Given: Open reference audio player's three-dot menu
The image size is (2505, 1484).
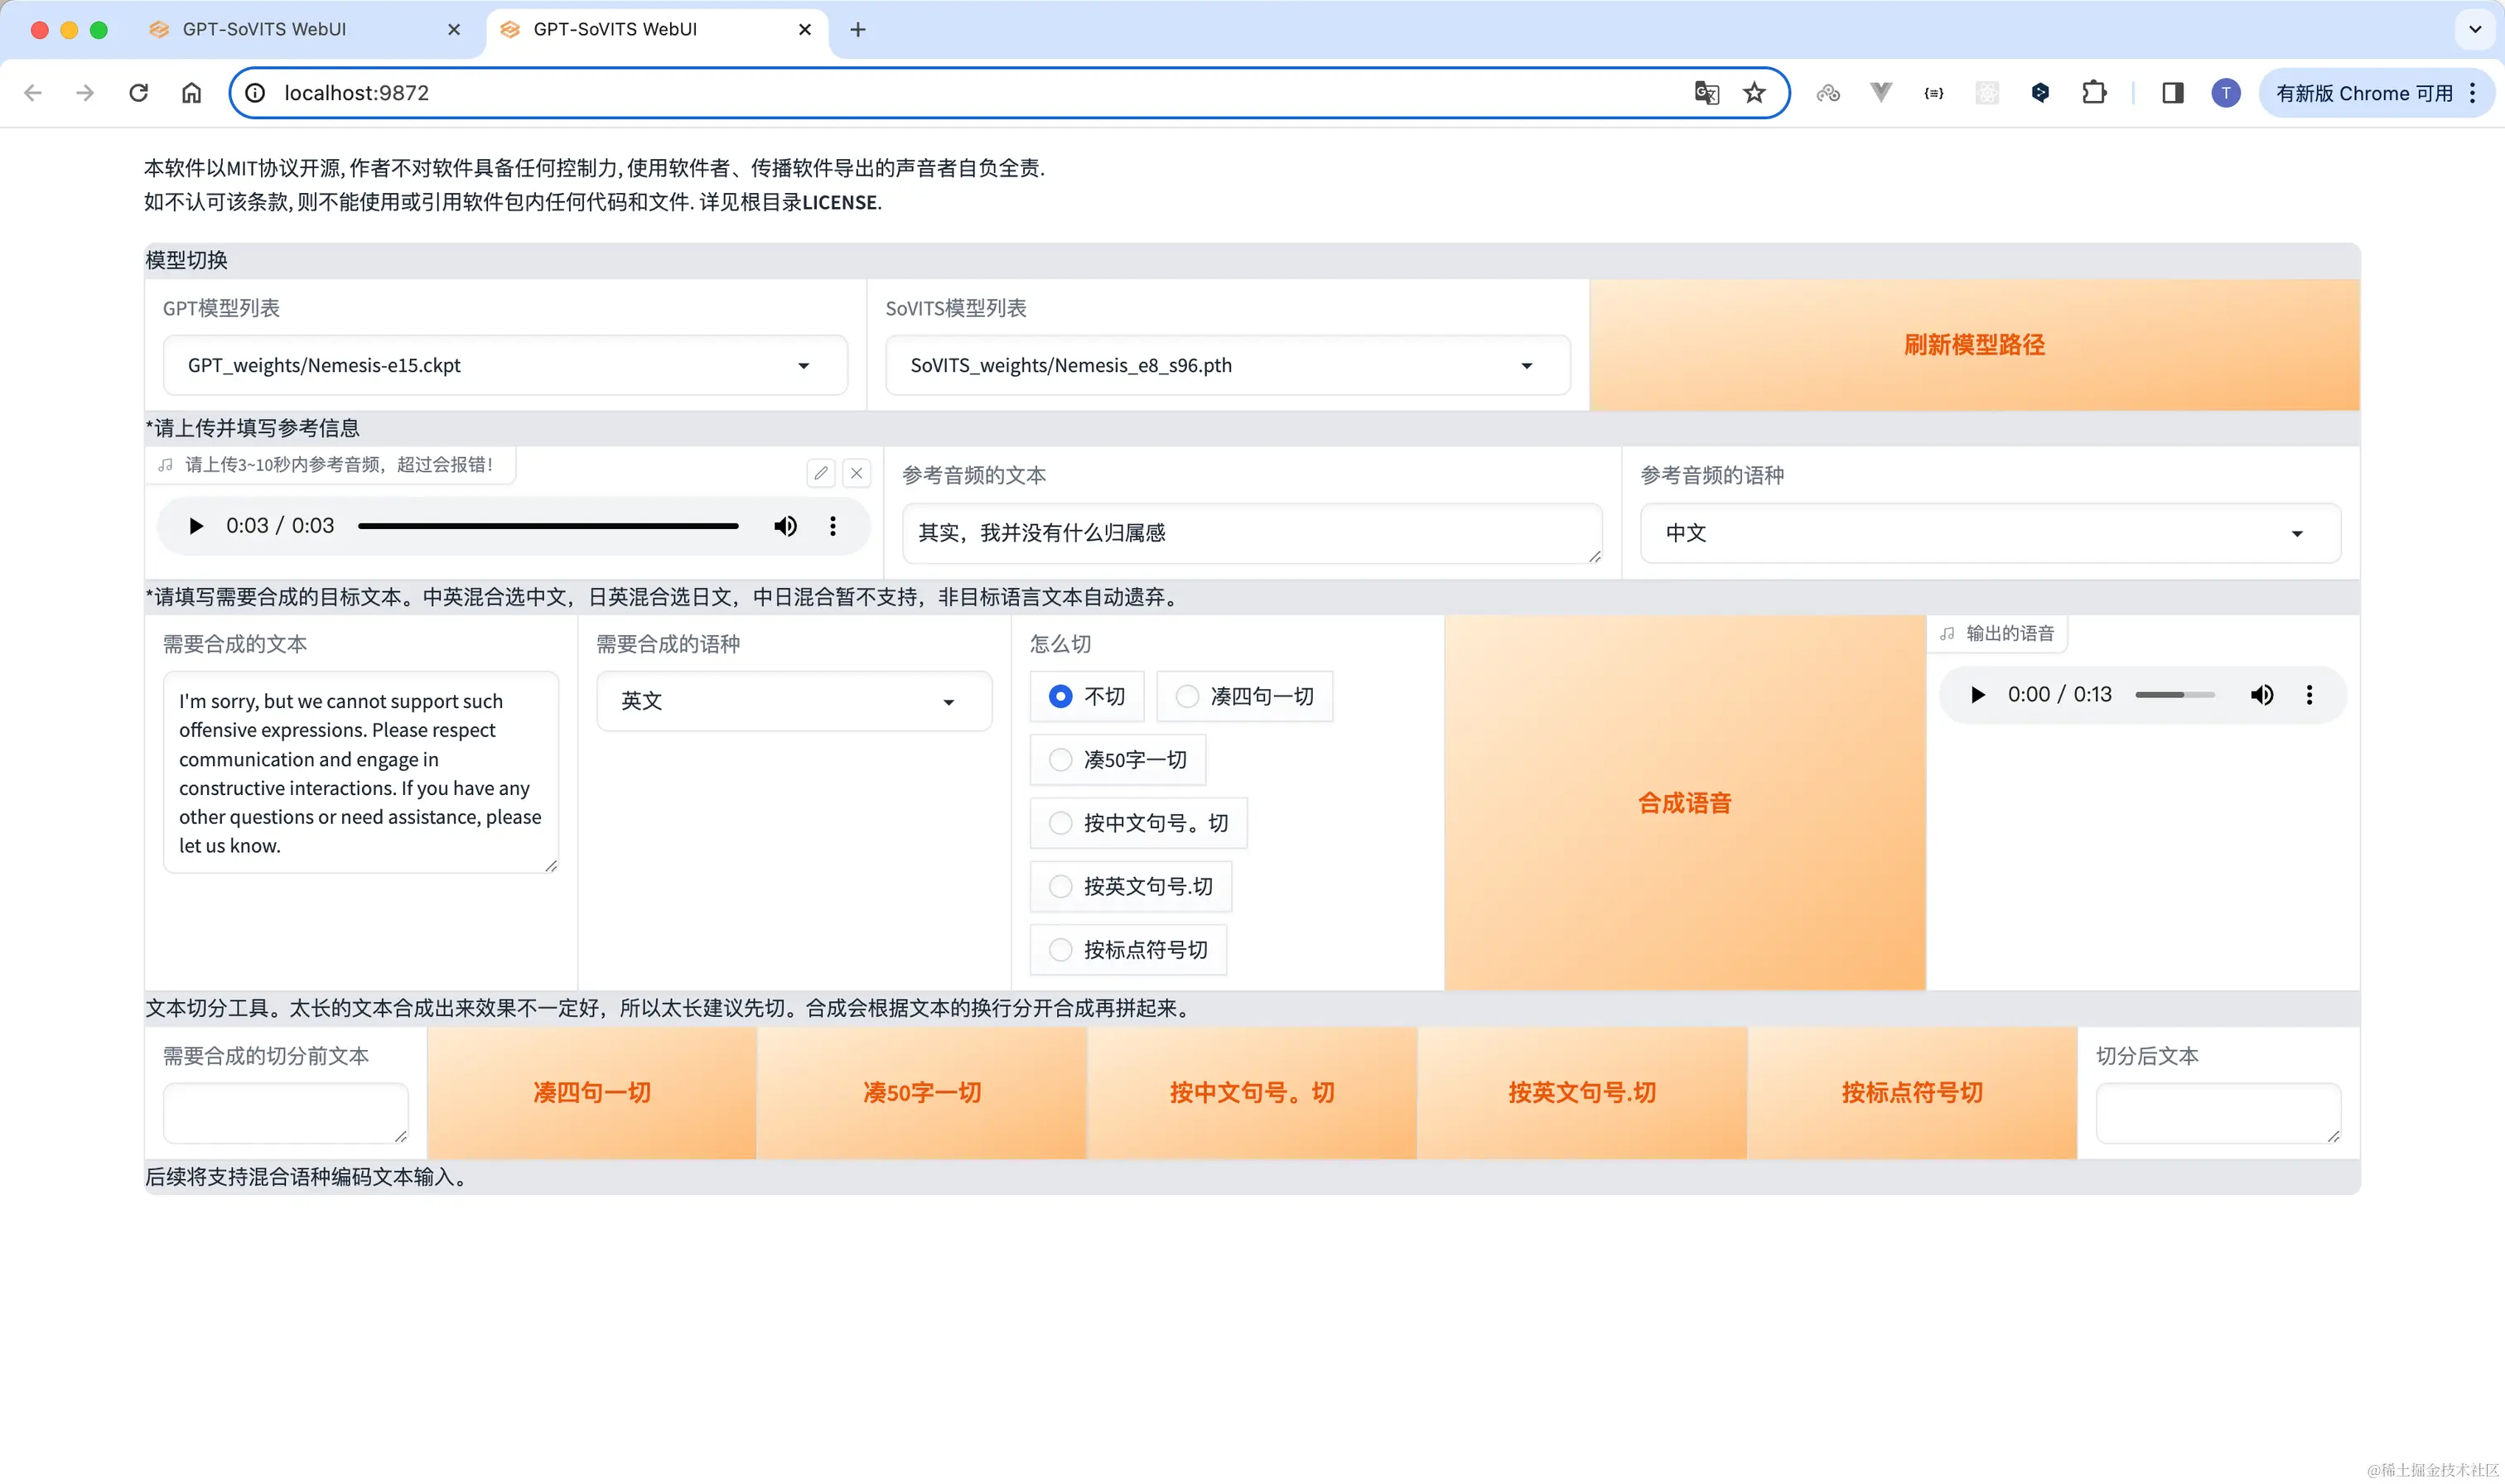Looking at the screenshot, I should coord(832,526).
